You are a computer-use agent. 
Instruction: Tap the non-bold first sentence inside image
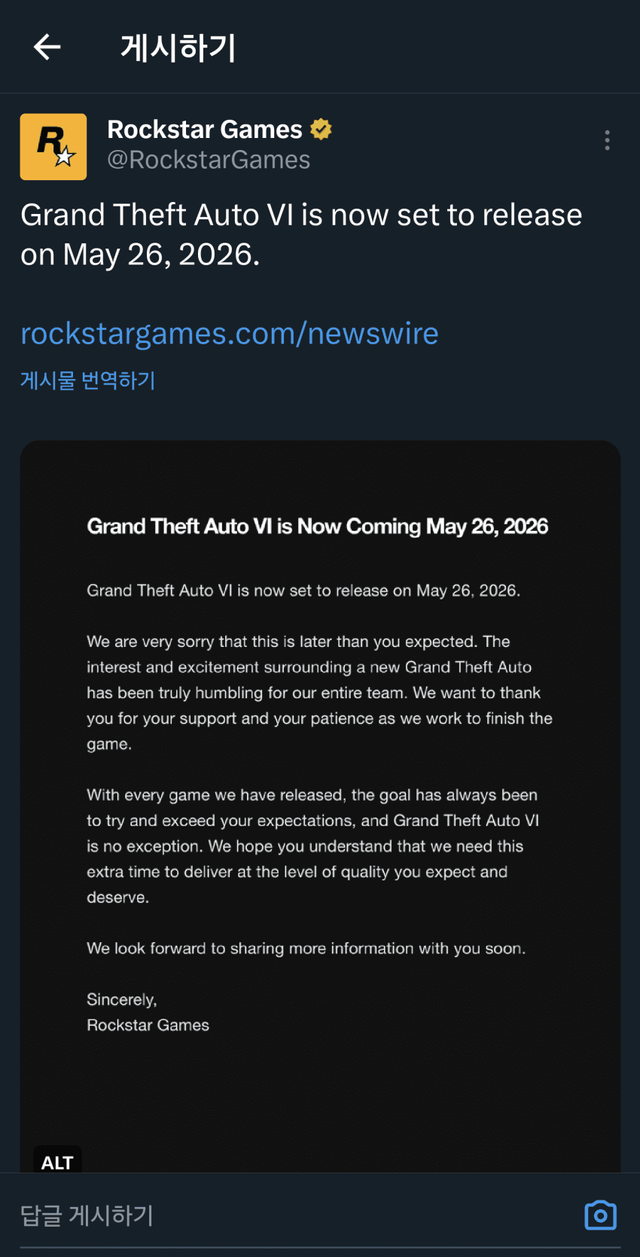303,590
